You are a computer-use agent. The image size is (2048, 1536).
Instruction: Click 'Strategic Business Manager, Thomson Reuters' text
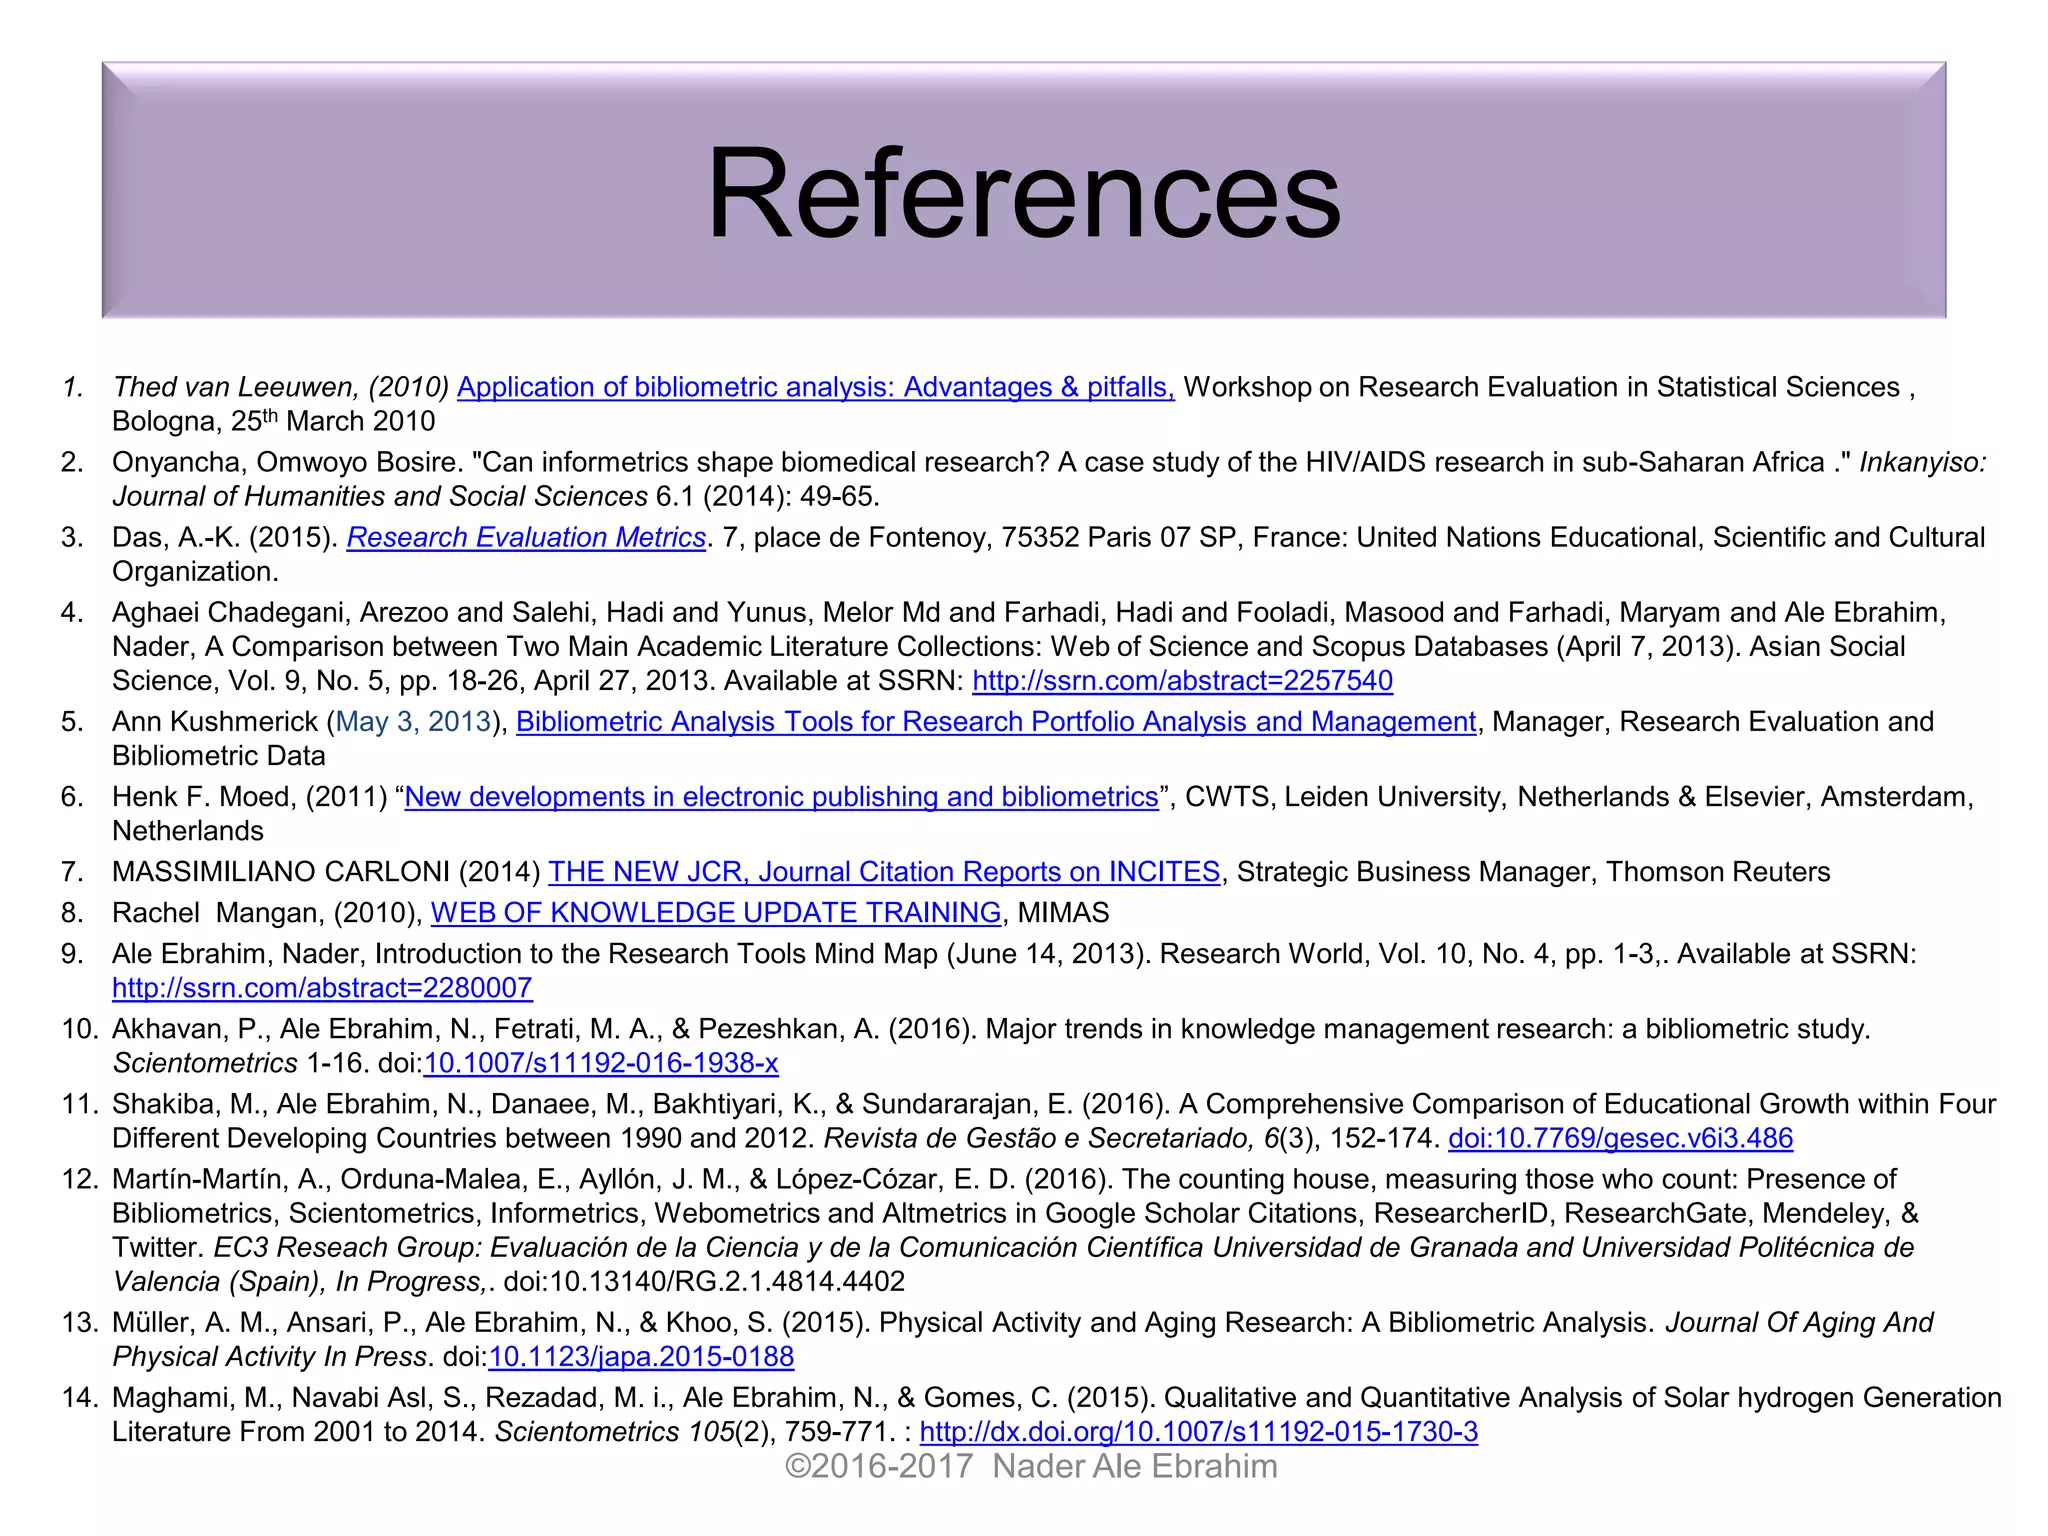pyautogui.click(x=1534, y=871)
